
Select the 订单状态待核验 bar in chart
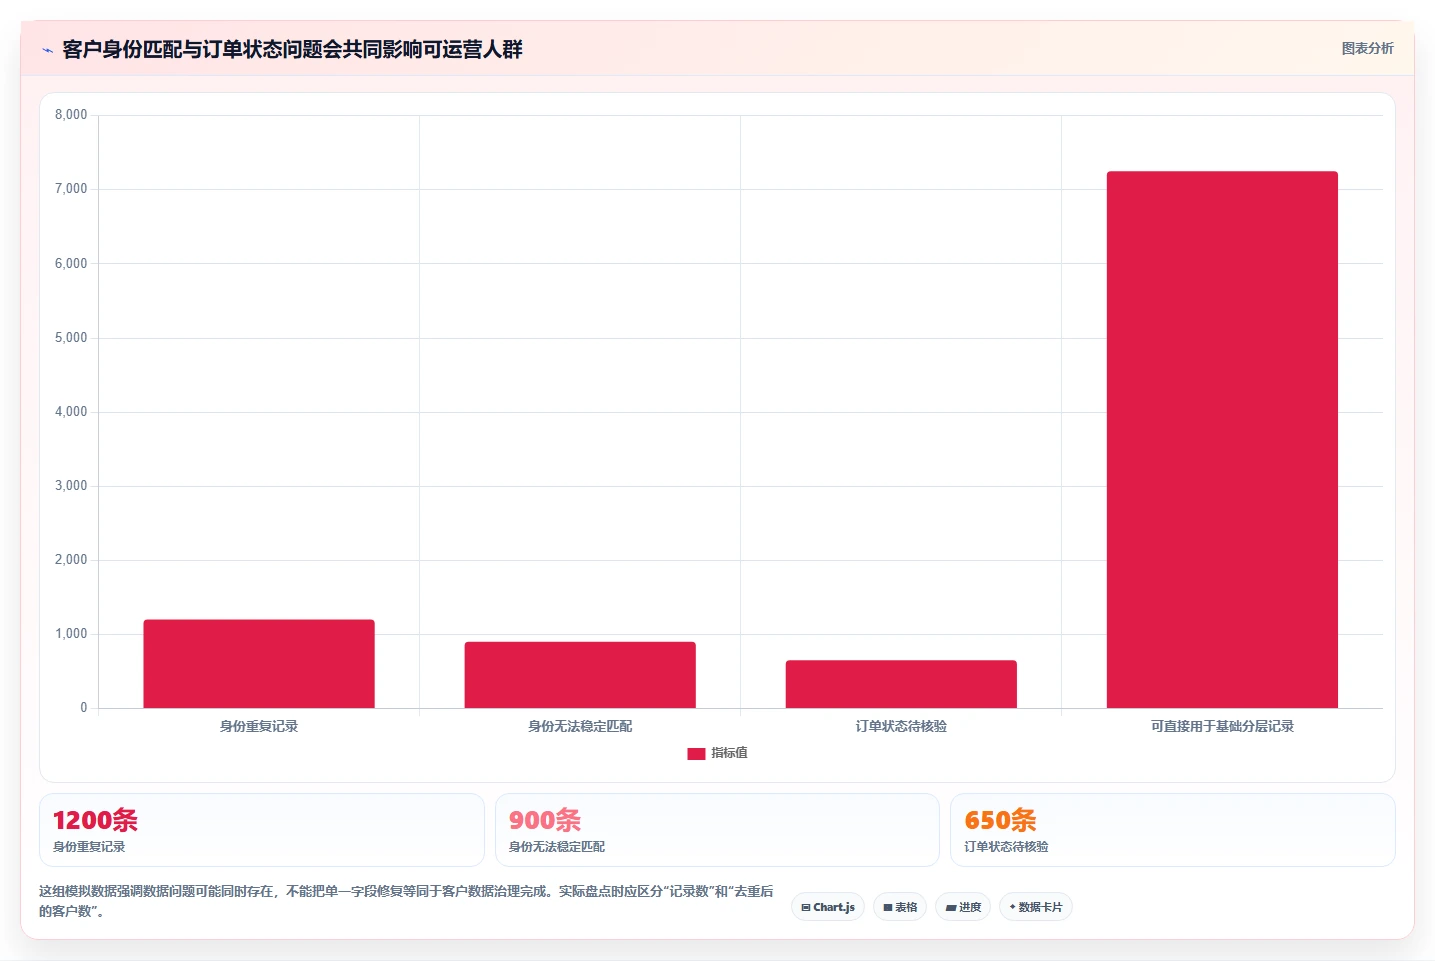point(901,684)
